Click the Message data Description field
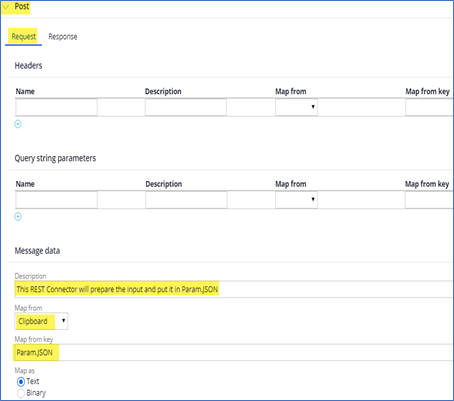The height and width of the screenshot is (401, 454). coord(233,289)
